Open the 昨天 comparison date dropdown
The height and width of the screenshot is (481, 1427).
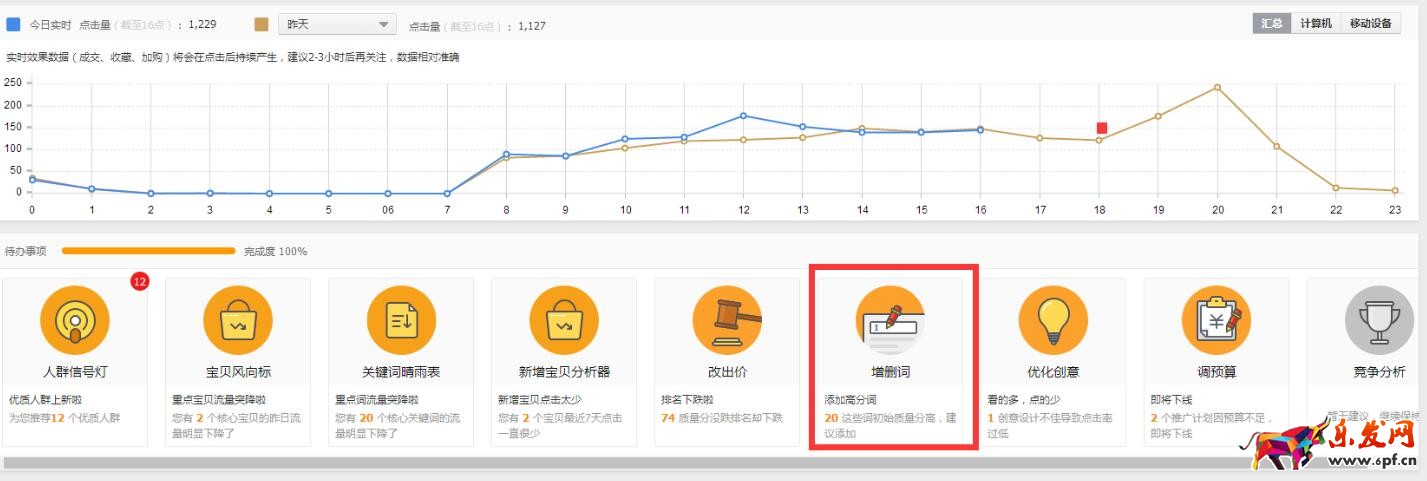336,25
